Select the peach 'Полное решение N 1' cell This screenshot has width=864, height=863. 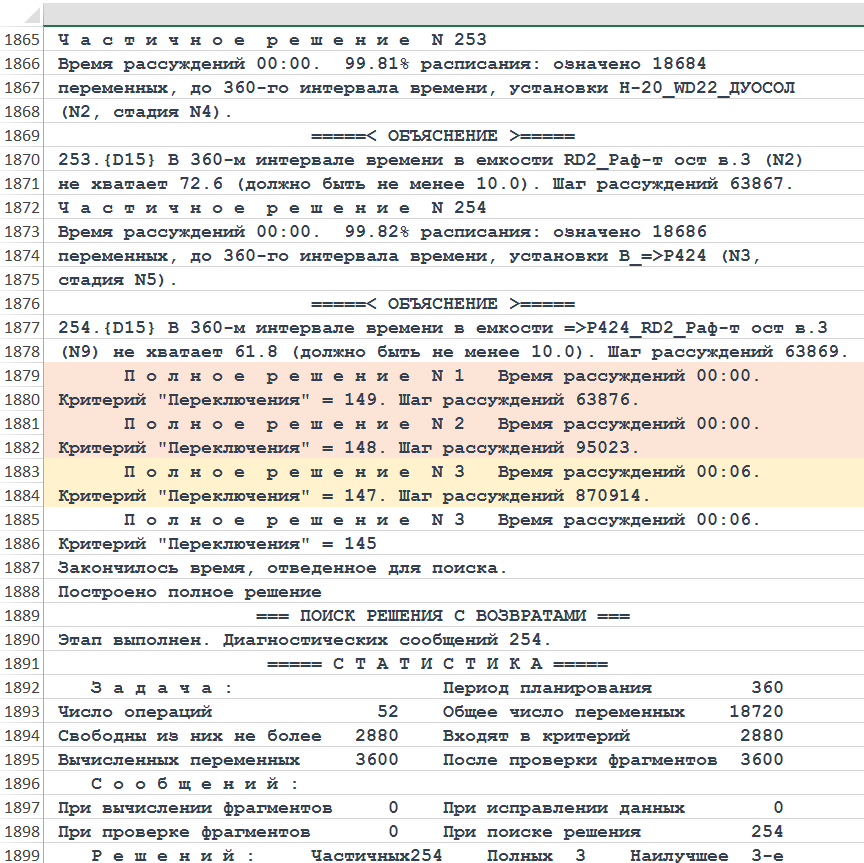coord(440,376)
